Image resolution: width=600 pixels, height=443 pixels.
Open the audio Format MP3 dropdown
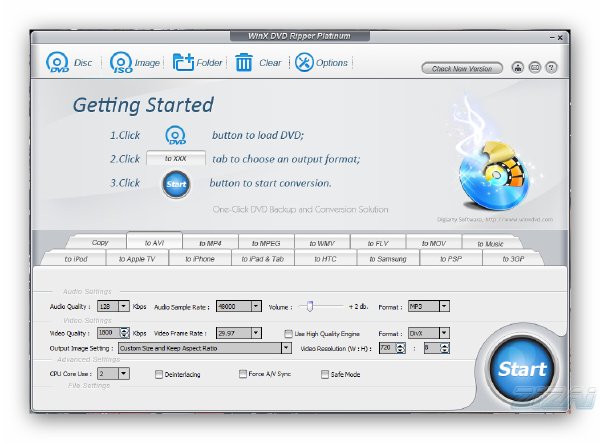click(444, 306)
